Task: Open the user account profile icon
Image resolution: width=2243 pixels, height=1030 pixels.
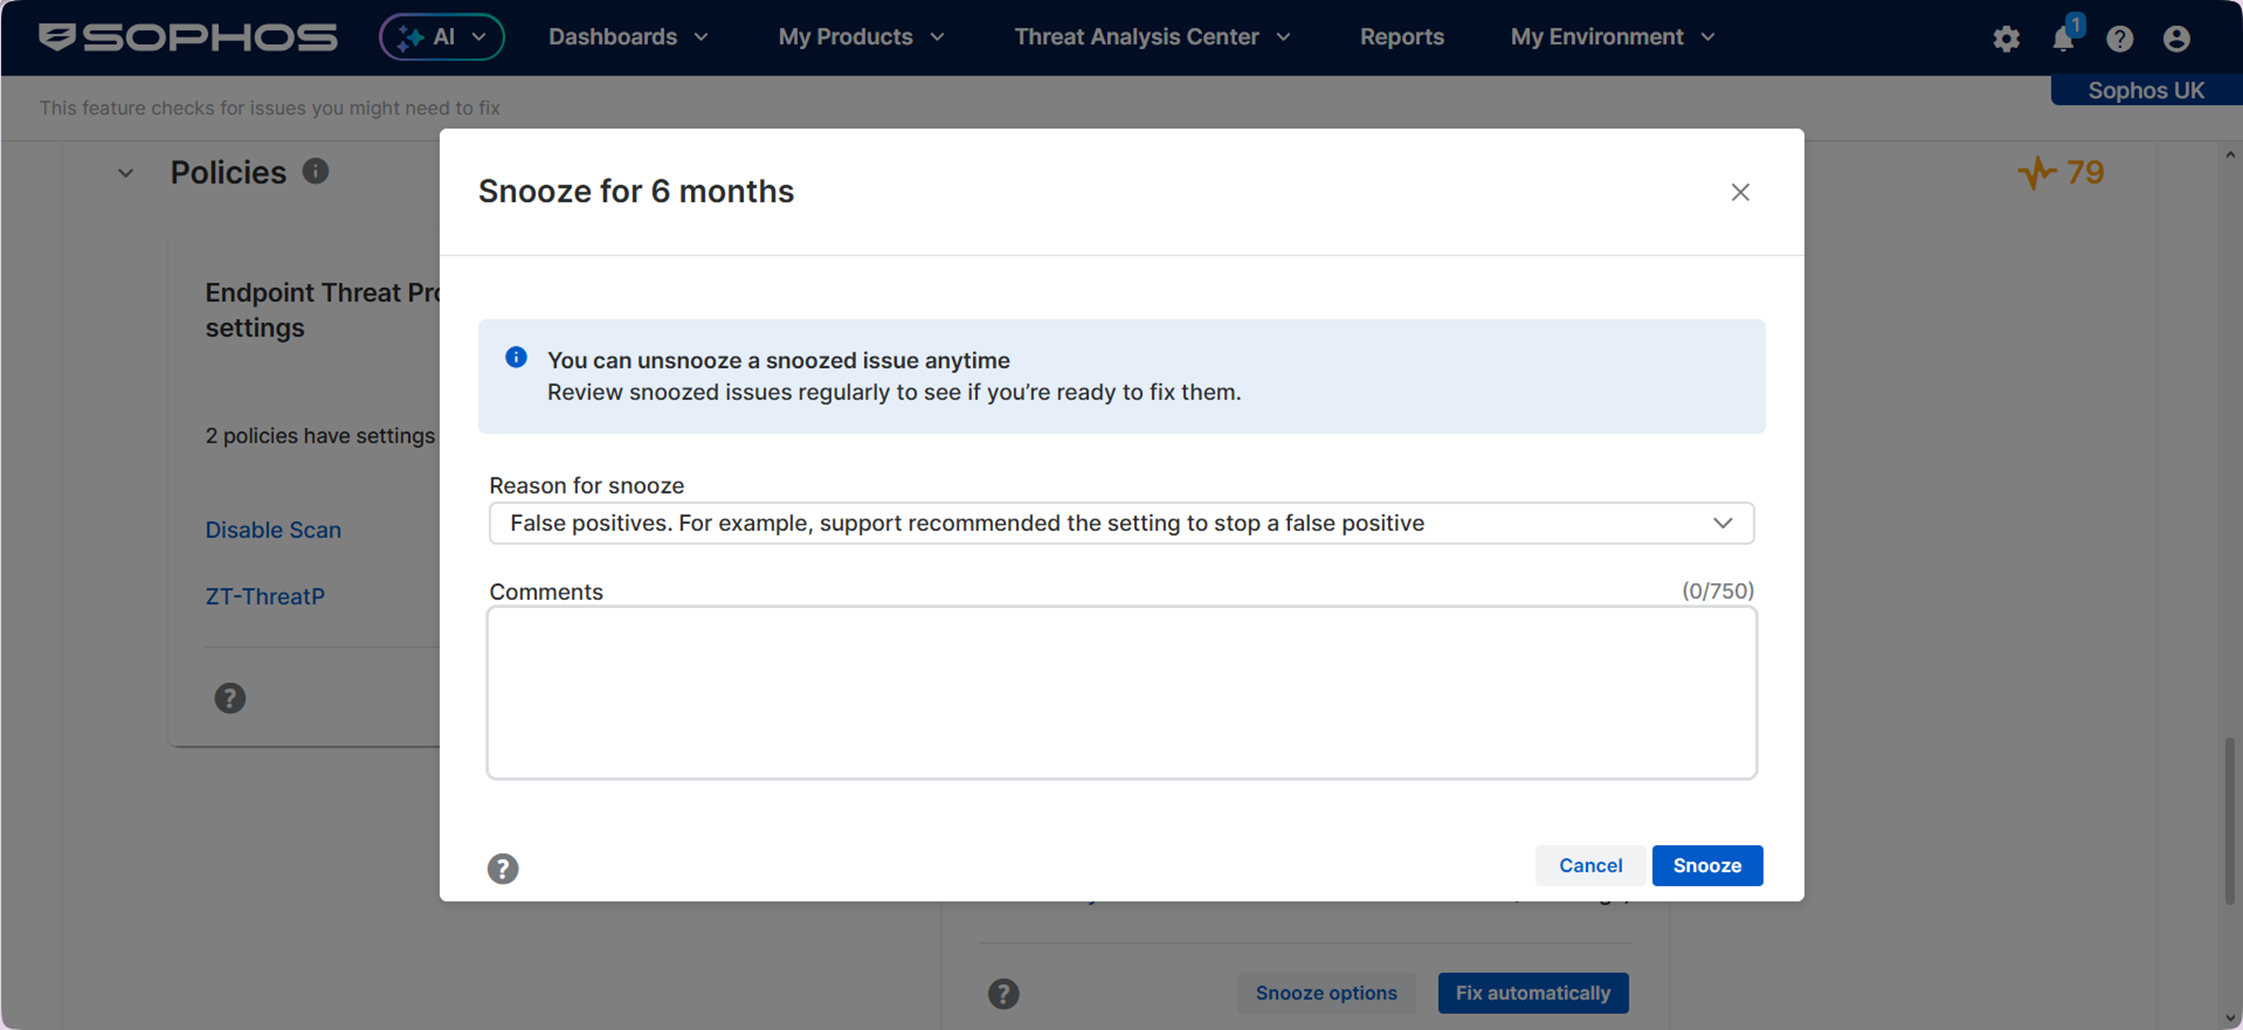Action: (x=2176, y=38)
